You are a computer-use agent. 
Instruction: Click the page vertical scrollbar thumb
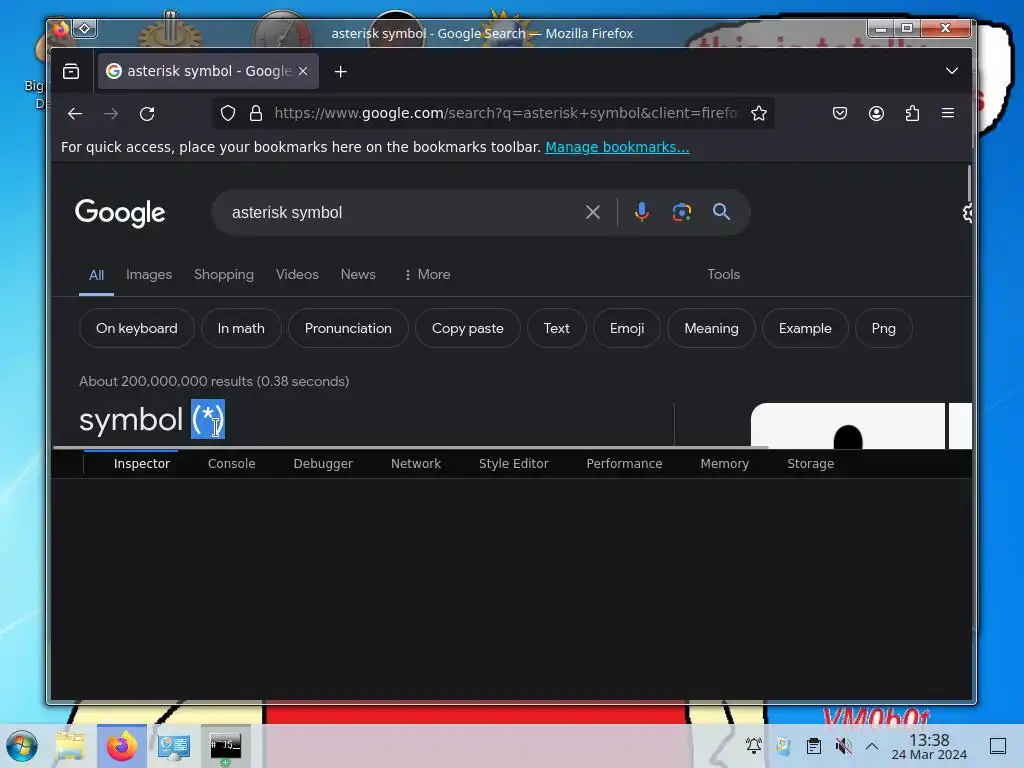coord(969,184)
